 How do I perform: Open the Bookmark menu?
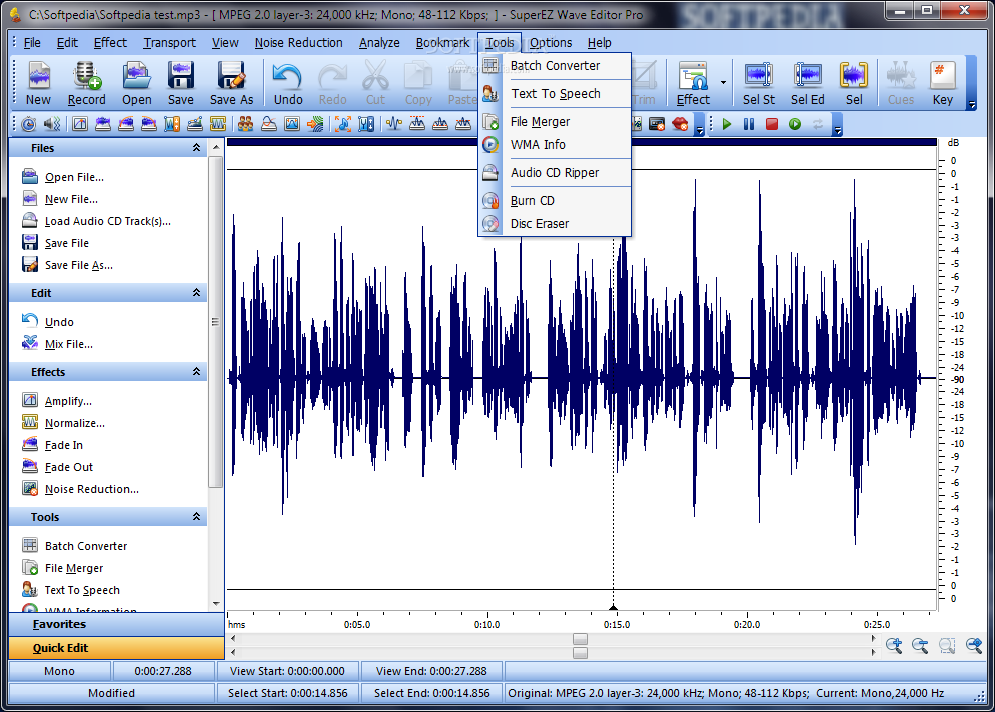[442, 43]
